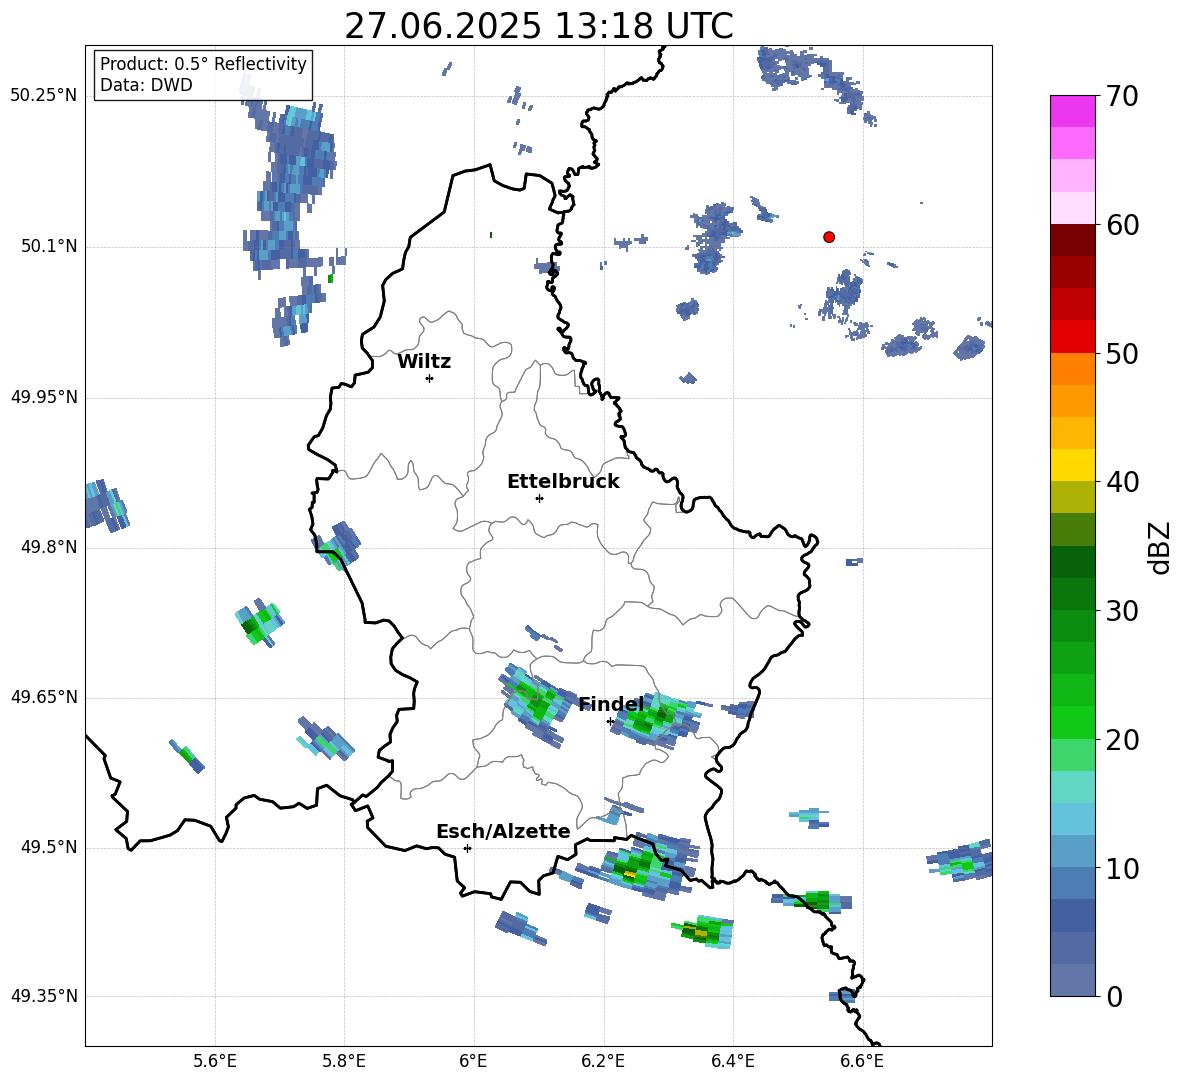The height and width of the screenshot is (1081, 1184).
Task: Click the colorbar label 60
Action: point(1122,225)
